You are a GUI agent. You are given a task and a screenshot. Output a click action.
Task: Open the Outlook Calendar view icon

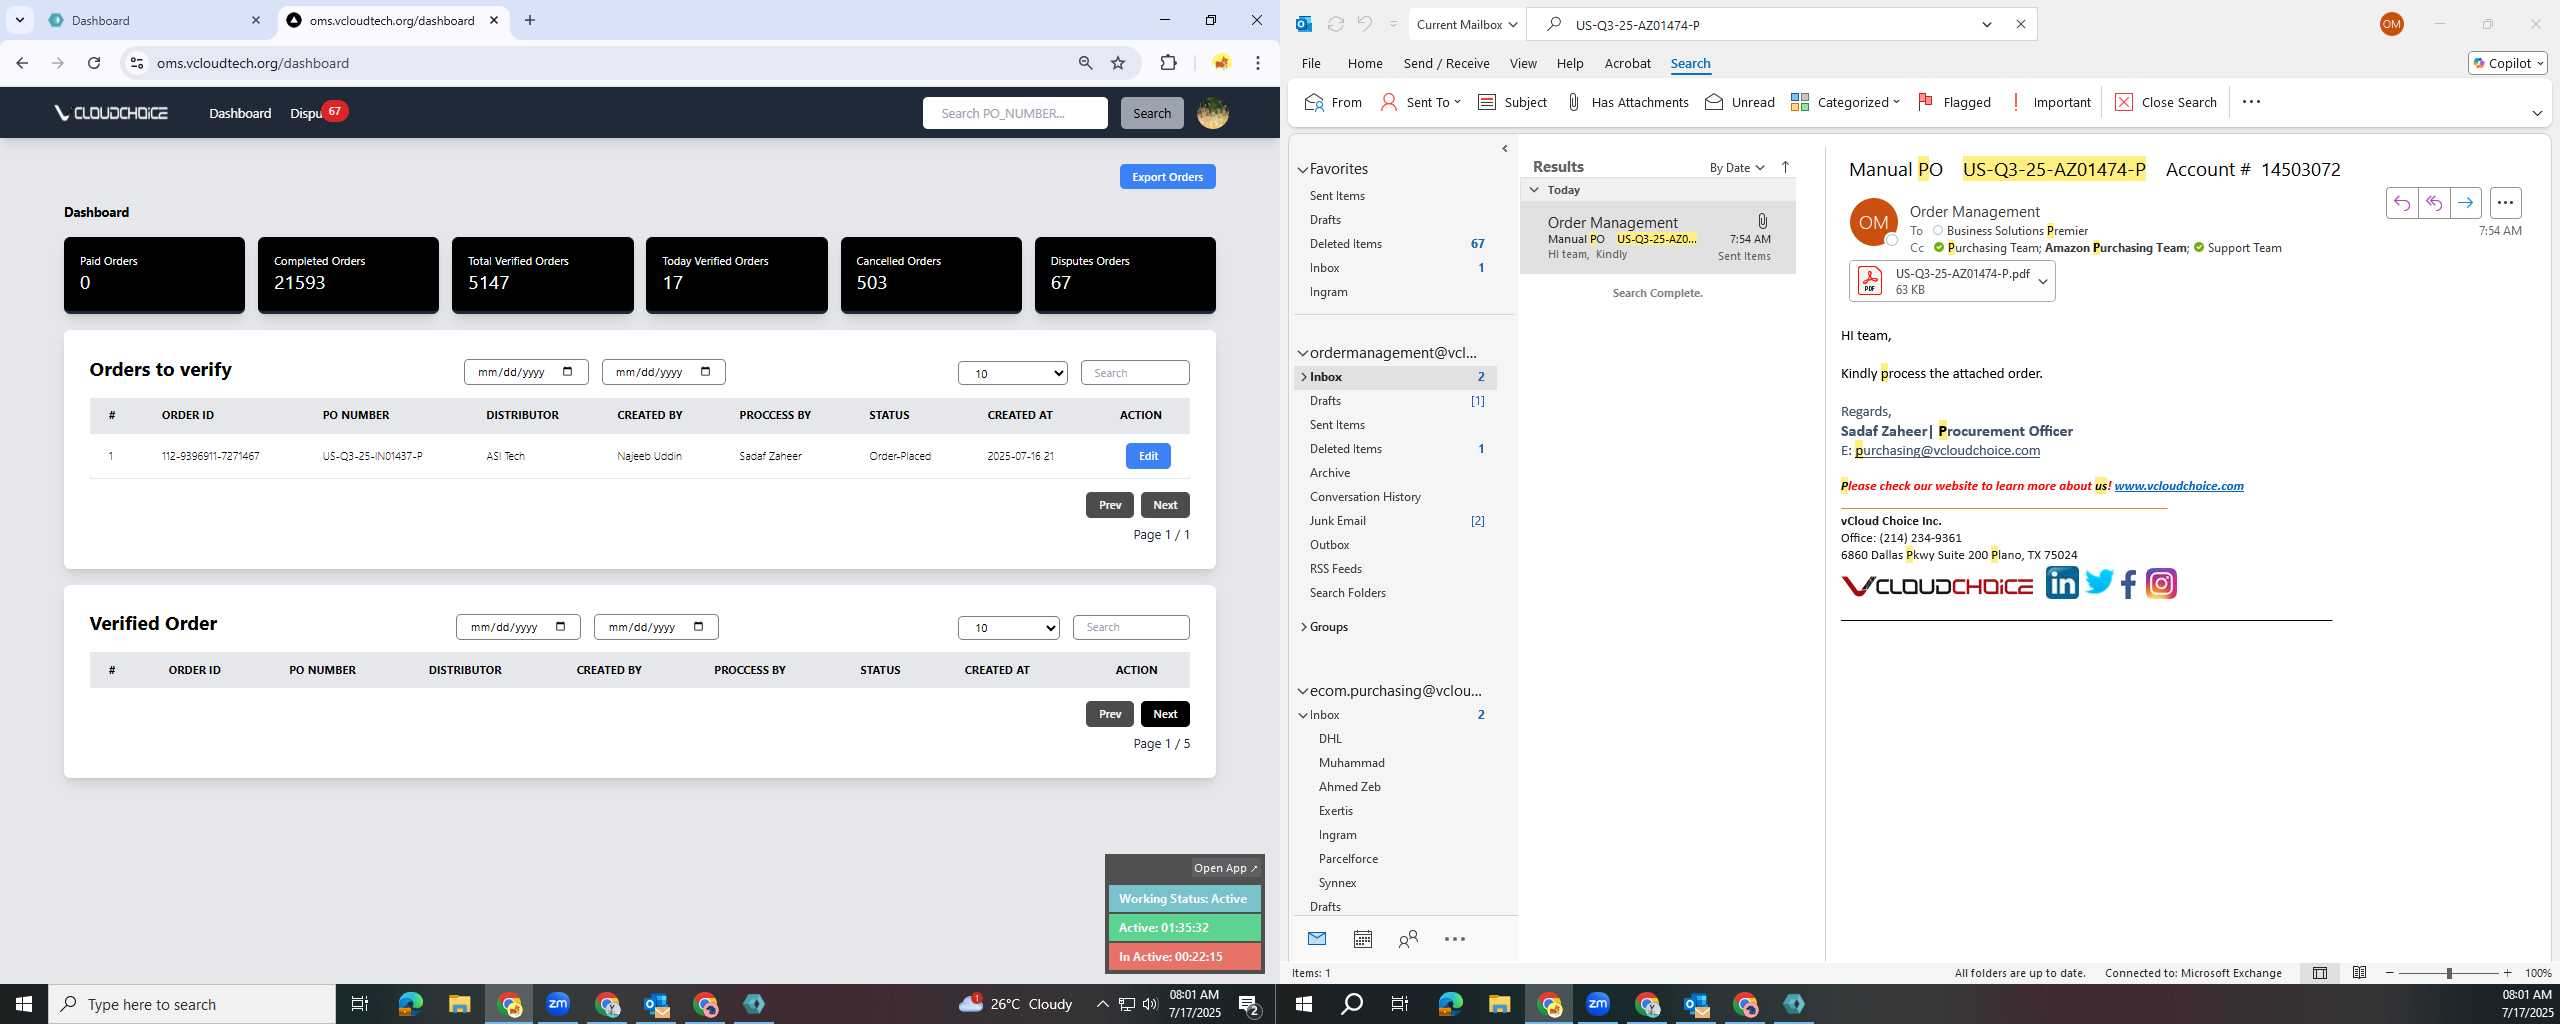click(1362, 939)
